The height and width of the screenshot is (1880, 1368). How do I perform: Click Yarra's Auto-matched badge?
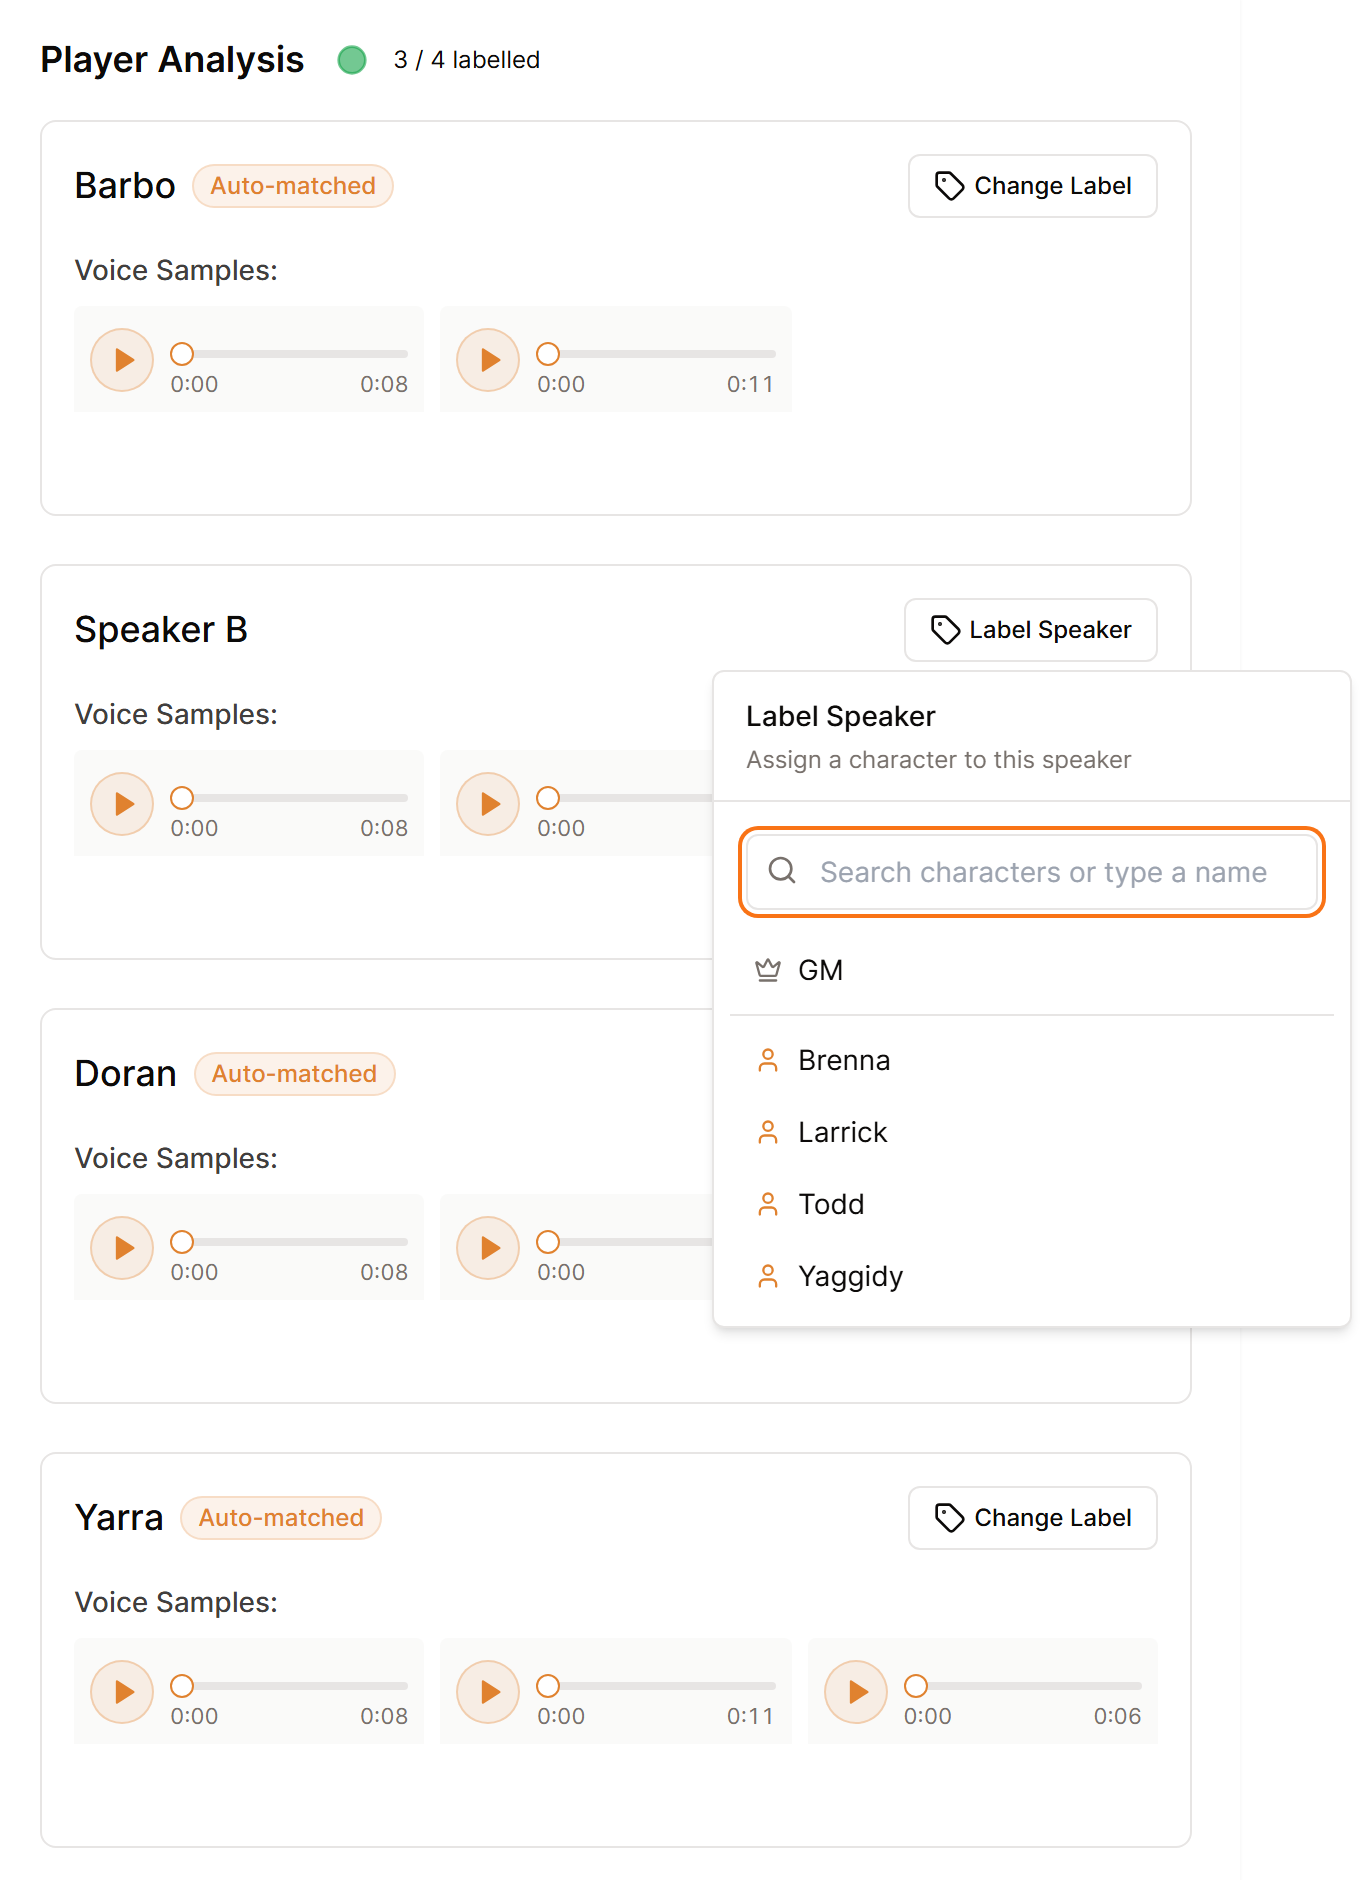(281, 1518)
